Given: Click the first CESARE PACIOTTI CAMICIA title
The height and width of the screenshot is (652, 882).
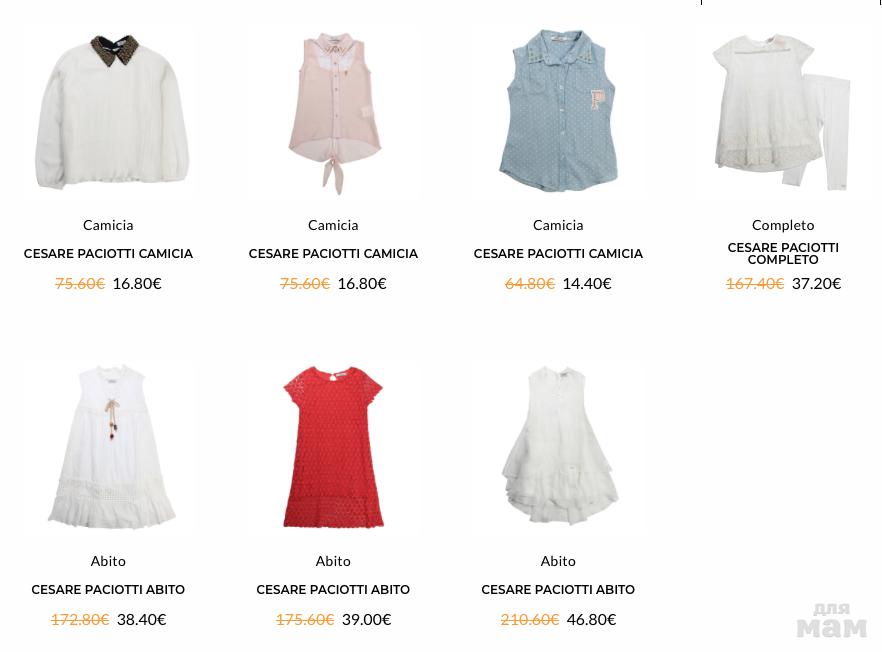Looking at the screenshot, I should coord(108,254).
